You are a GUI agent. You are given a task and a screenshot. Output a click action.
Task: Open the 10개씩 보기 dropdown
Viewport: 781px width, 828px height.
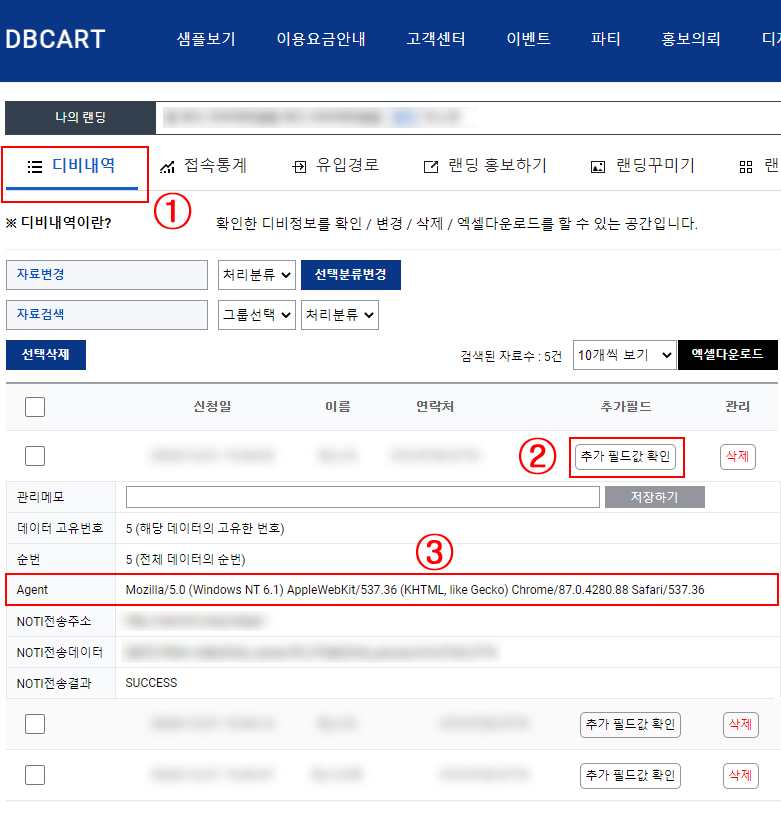pyautogui.click(x=625, y=355)
